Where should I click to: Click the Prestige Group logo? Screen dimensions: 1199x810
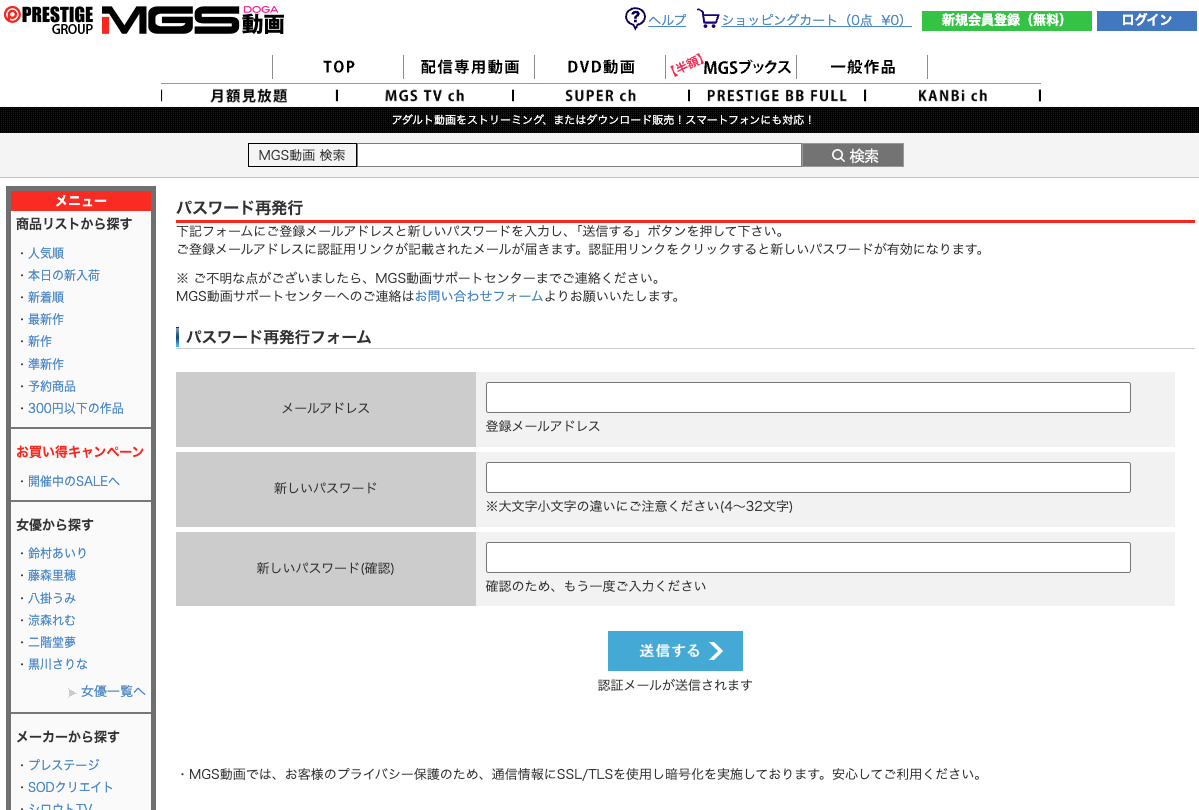pos(49,21)
